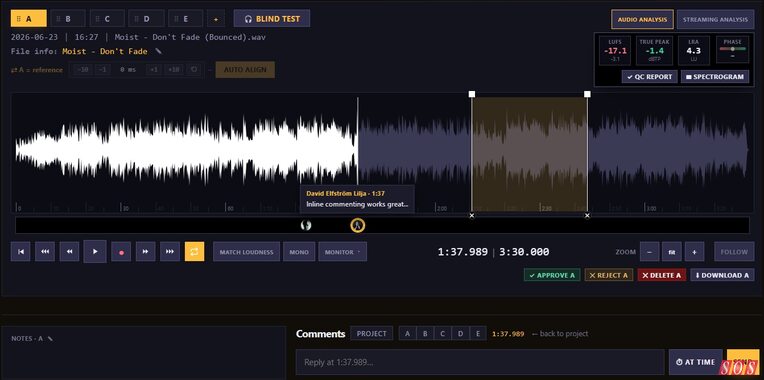Click the LRA 4.3 meter readout
This screenshot has width=764, height=380.
point(693,51)
